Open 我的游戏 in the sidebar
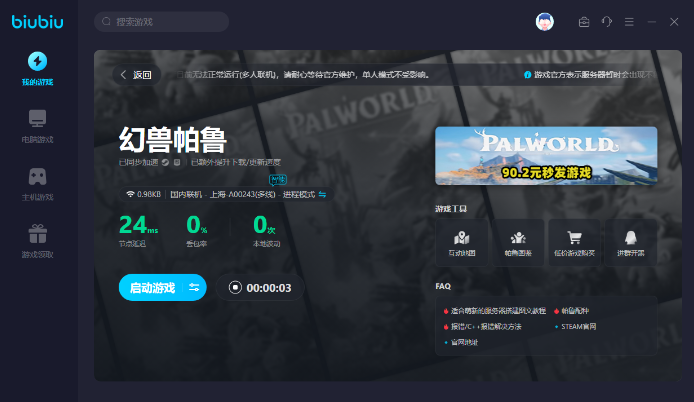 (37, 68)
